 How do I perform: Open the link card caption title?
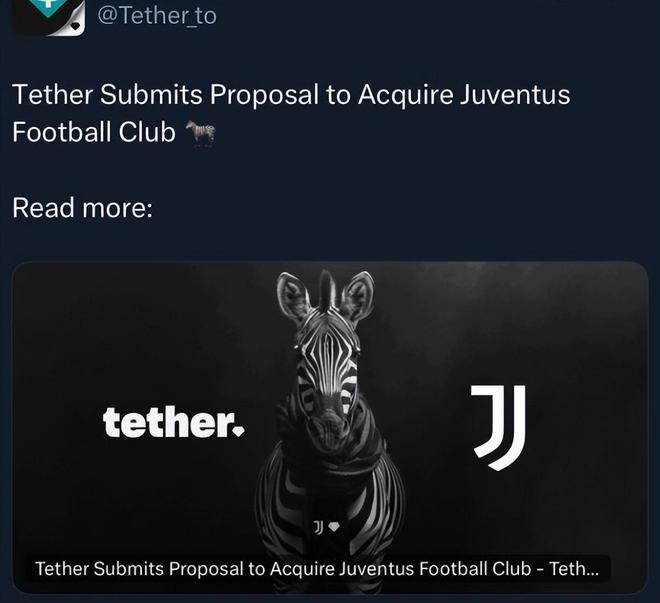[317, 569]
